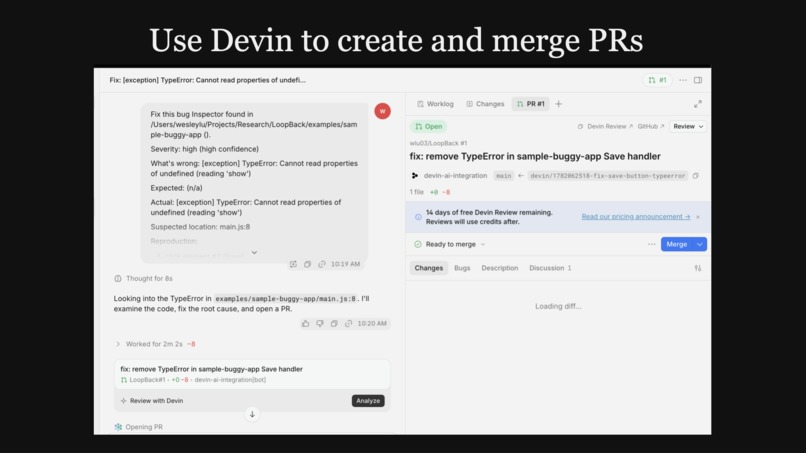Select the Changes sub-tab under Ready to merge
806x453 pixels.
[429, 268]
